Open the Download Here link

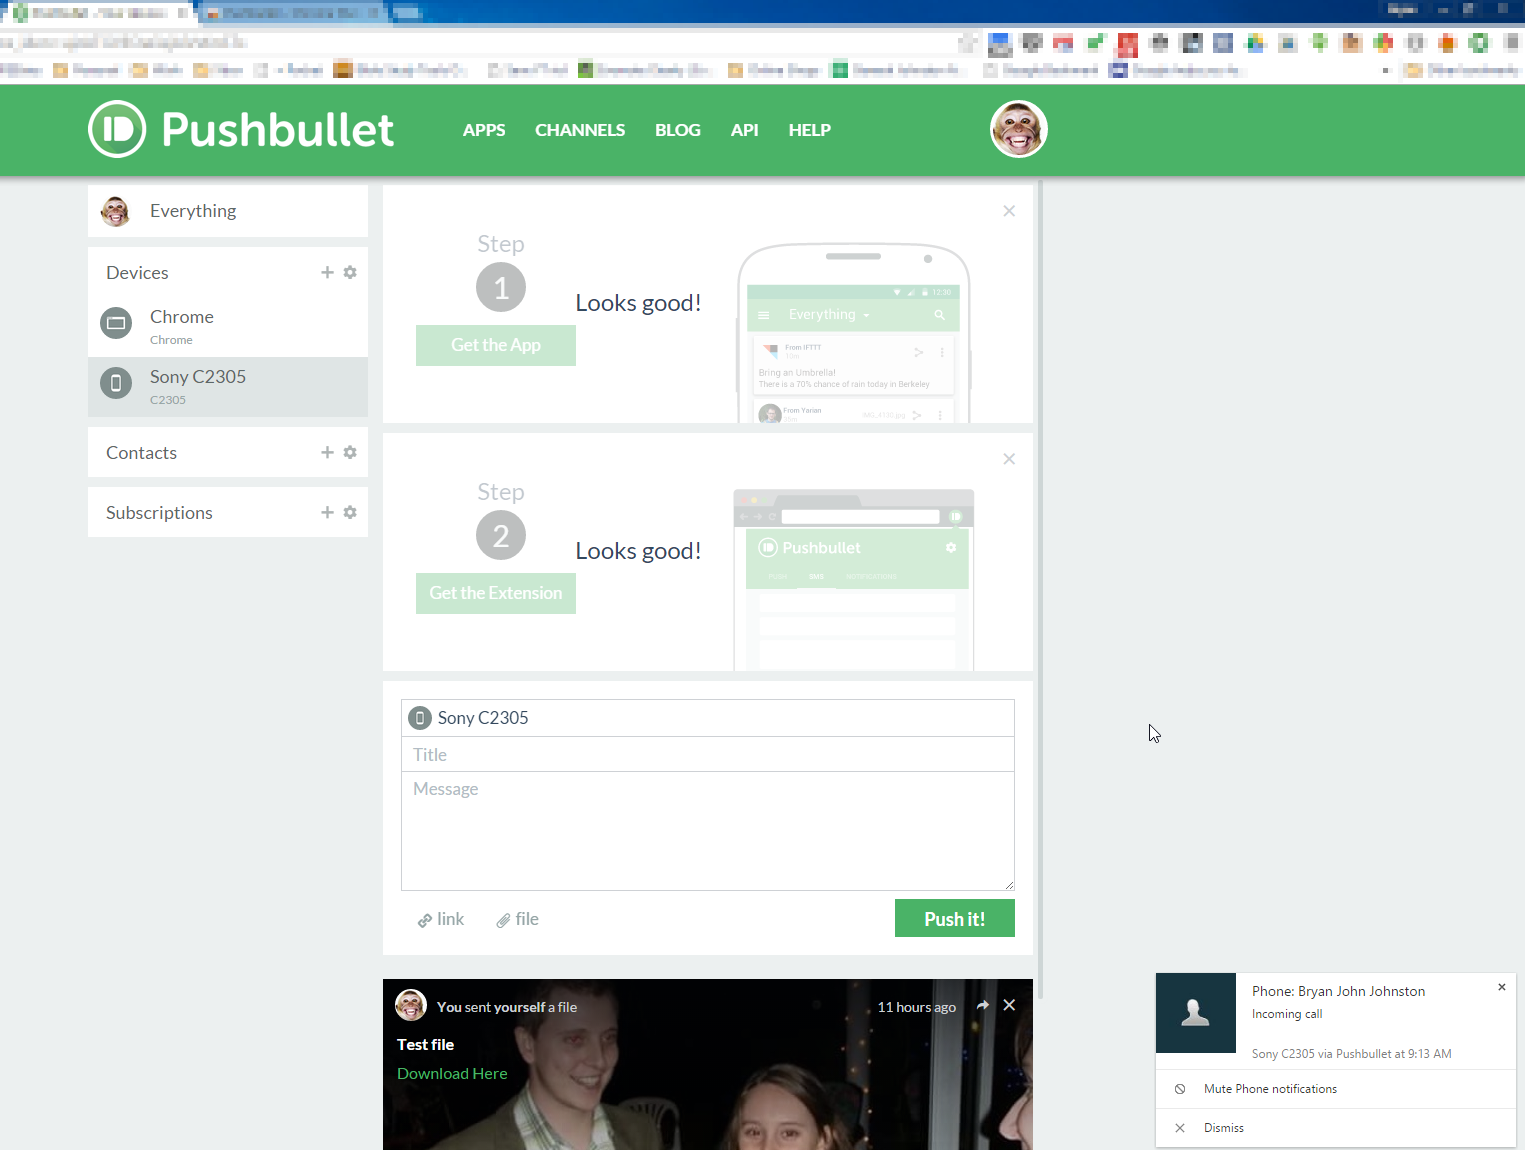[452, 1073]
